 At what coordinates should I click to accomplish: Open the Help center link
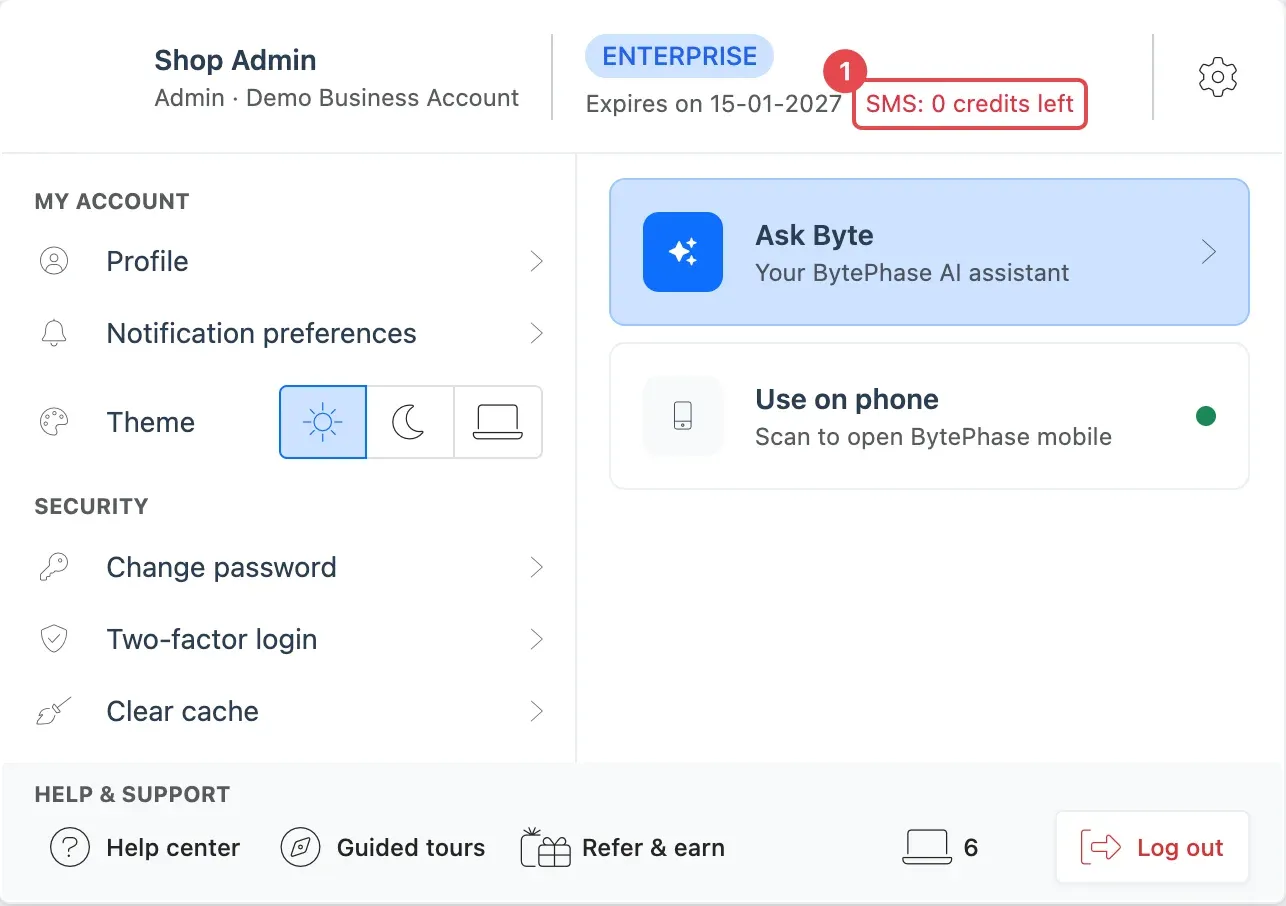[x=145, y=848]
